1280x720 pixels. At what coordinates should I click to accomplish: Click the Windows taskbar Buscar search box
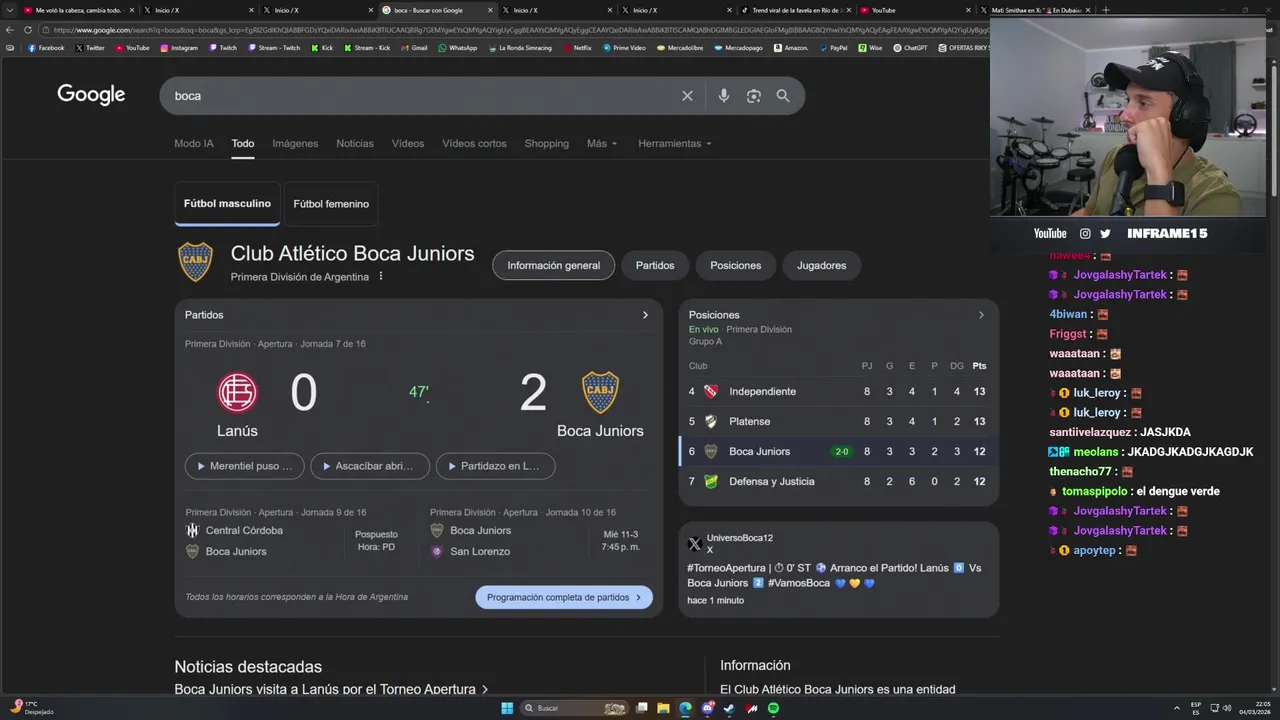tap(575, 708)
